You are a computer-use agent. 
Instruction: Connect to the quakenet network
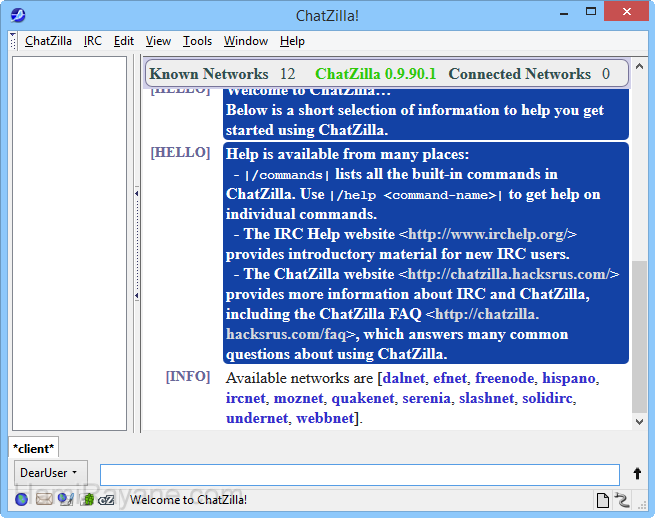(363, 398)
